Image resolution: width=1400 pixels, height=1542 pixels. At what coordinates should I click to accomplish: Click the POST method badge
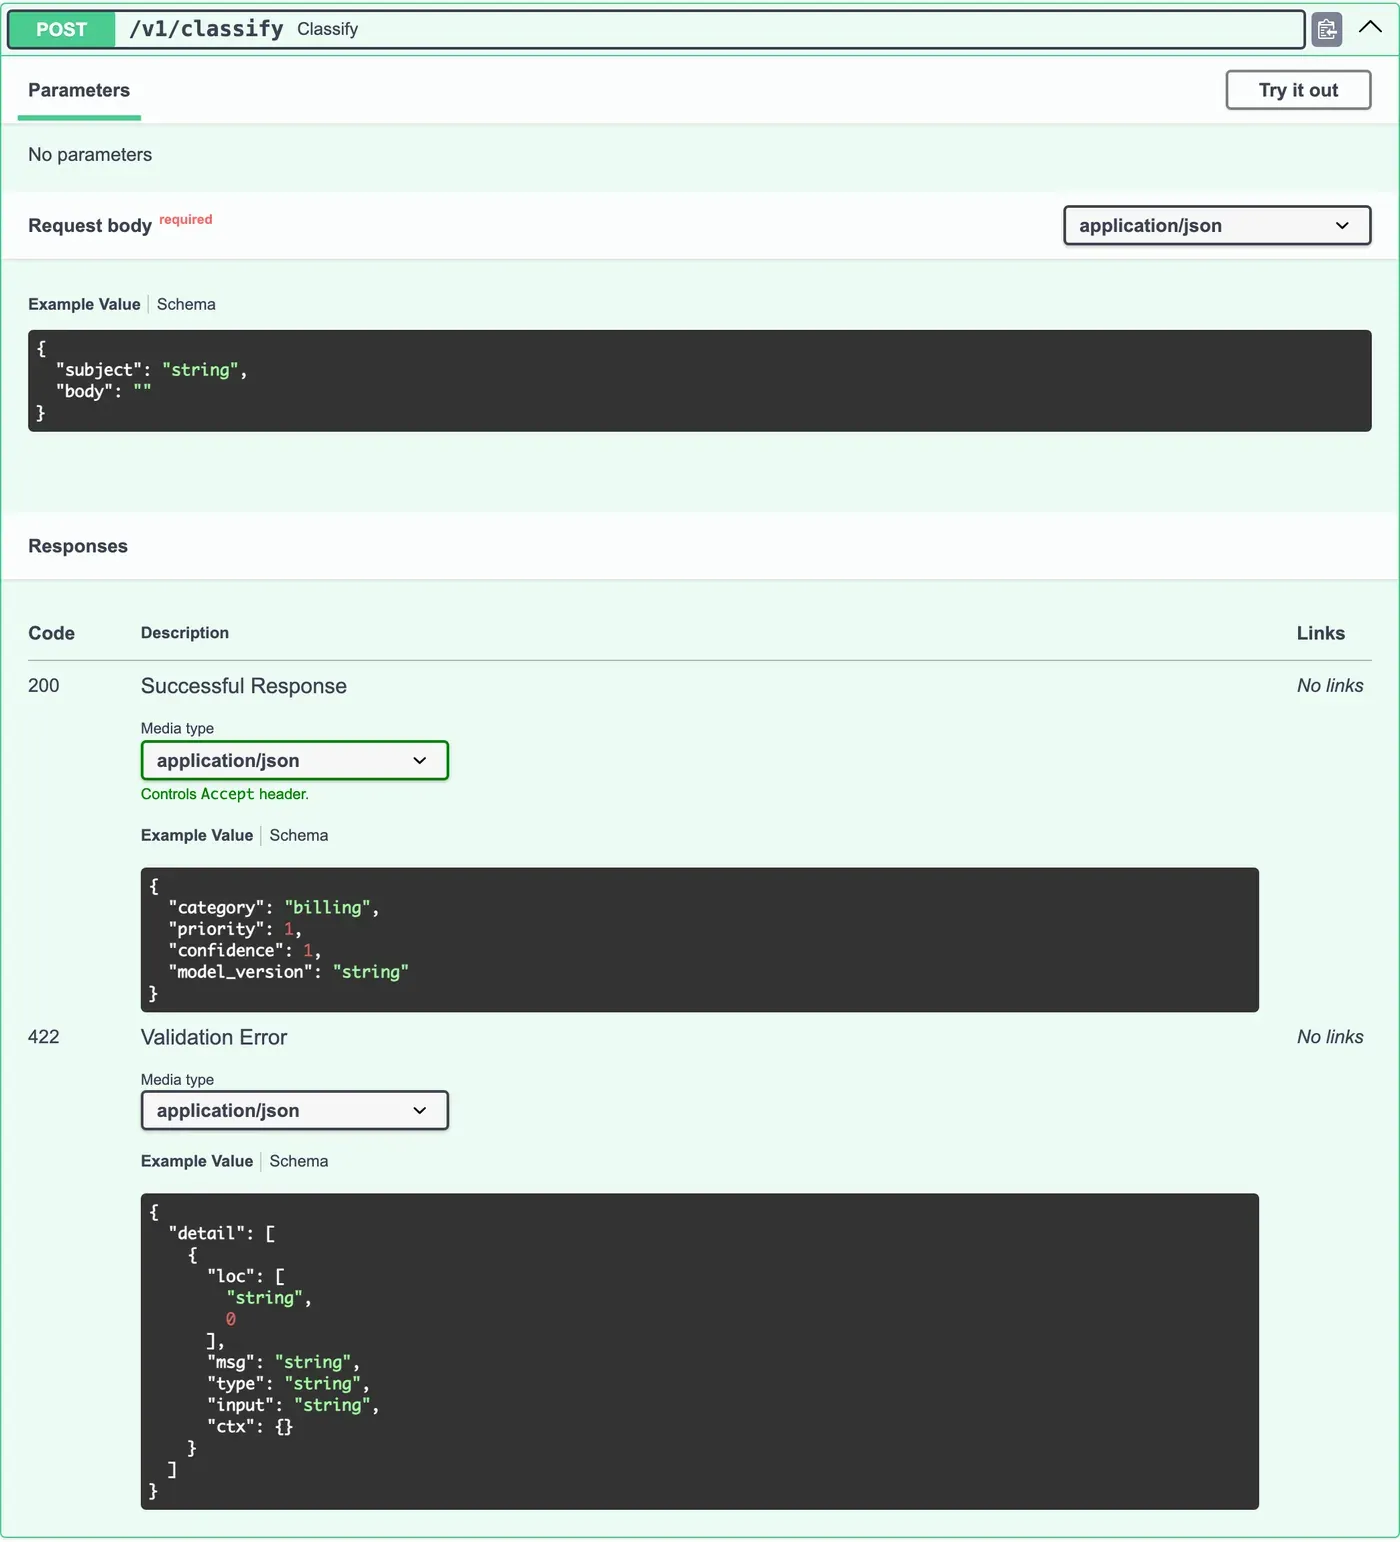point(62,30)
